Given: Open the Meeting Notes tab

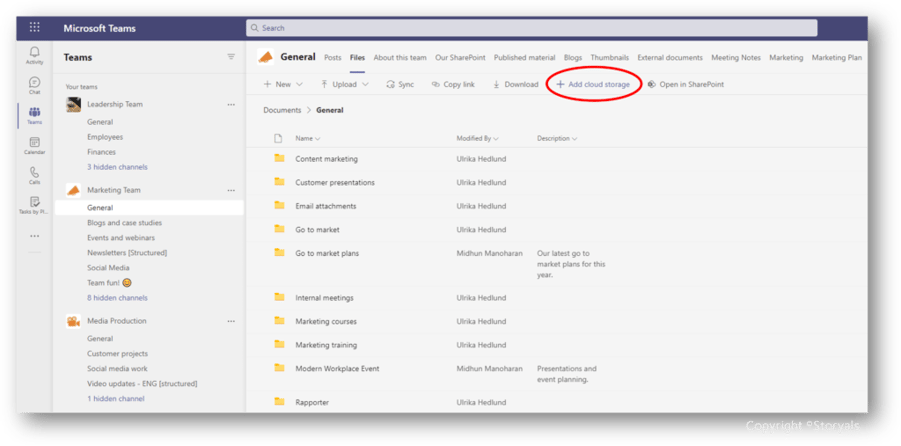Looking at the screenshot, I should click(736, 57).
